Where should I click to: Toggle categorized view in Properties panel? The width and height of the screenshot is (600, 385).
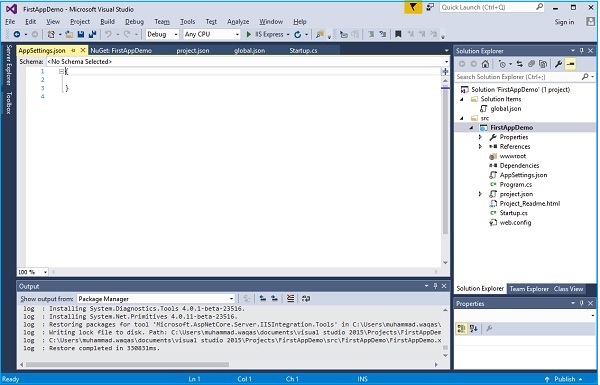point(461,328)
